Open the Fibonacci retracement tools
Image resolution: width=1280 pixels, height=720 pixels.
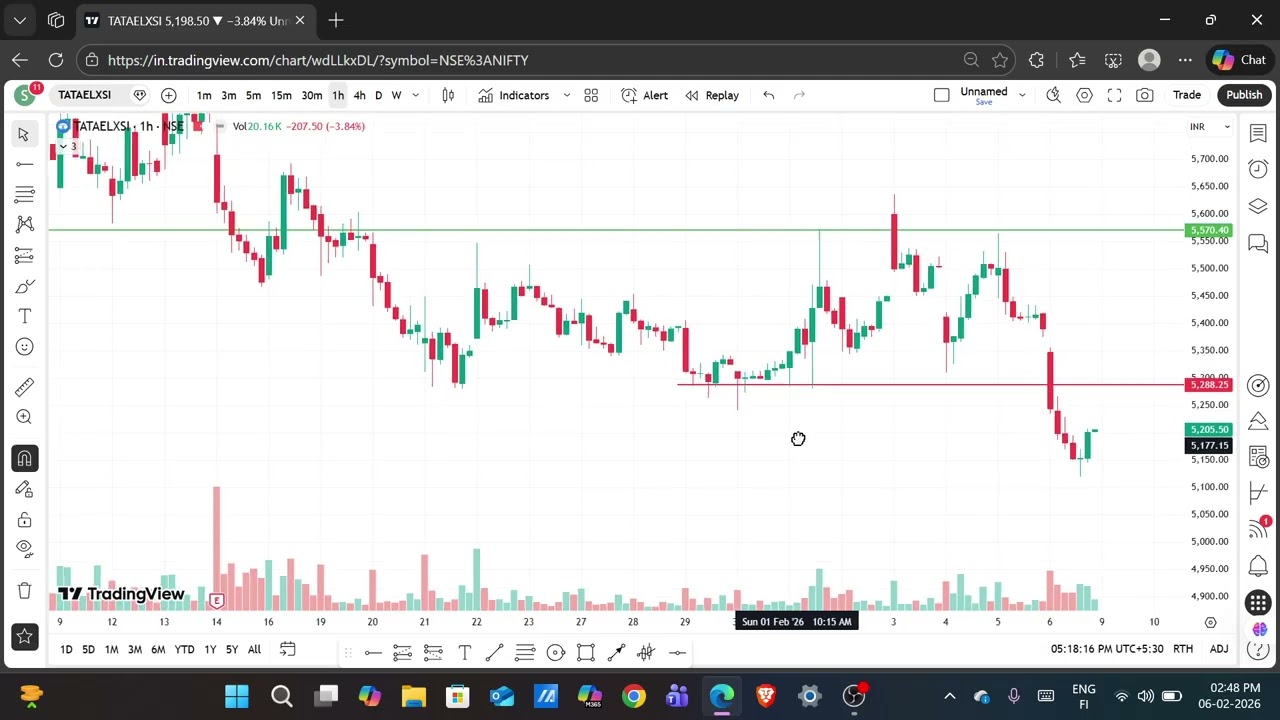pyautogui.click(x=24, y=194)
